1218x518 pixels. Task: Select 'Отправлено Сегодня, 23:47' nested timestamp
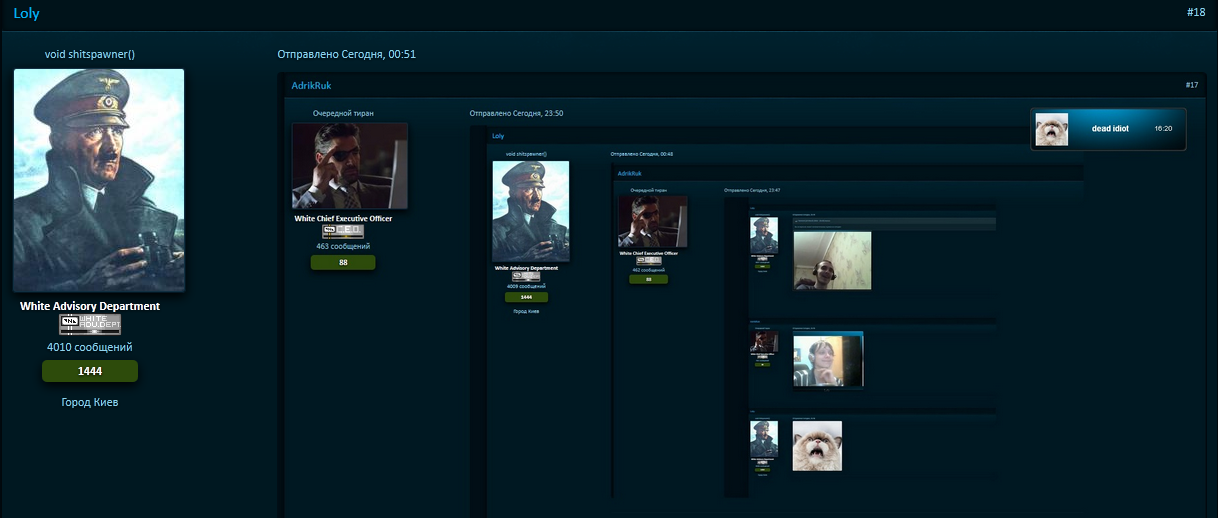click(752, 190)
